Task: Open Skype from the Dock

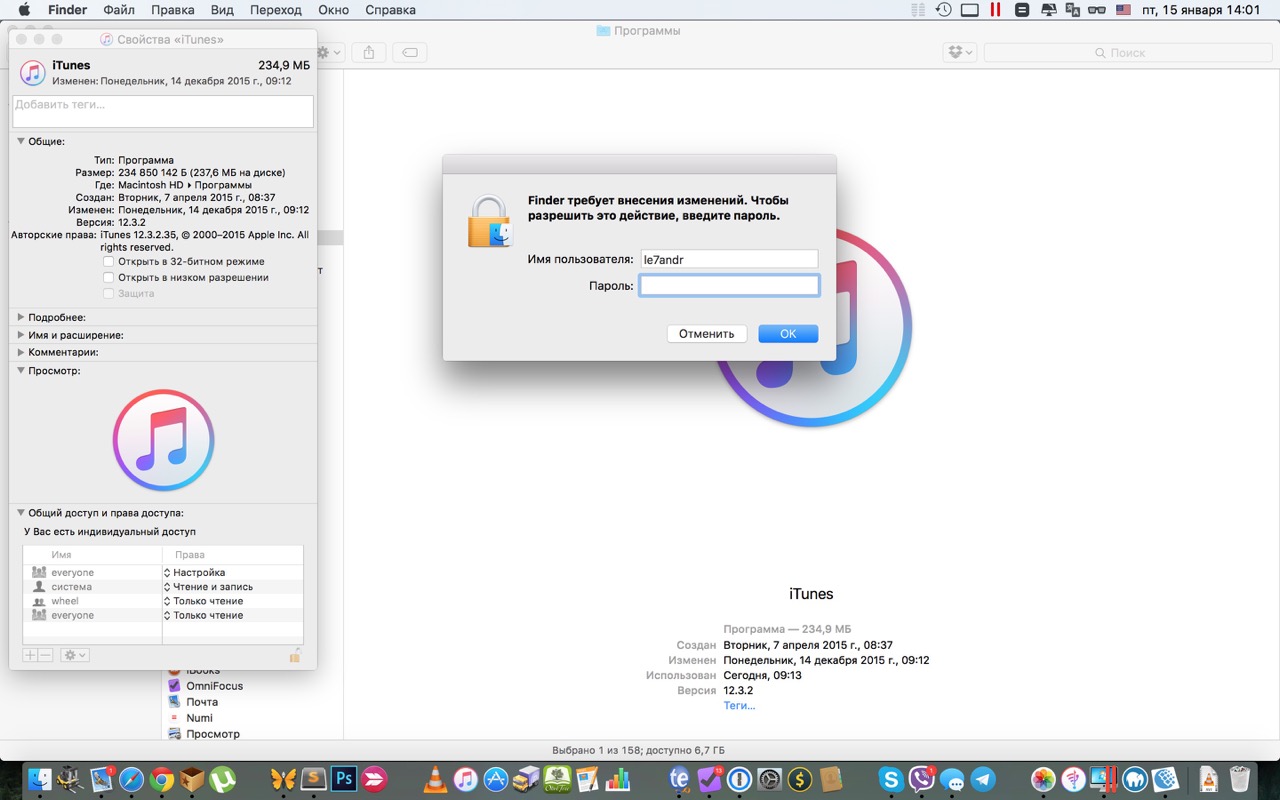Action: click(891, 779)
